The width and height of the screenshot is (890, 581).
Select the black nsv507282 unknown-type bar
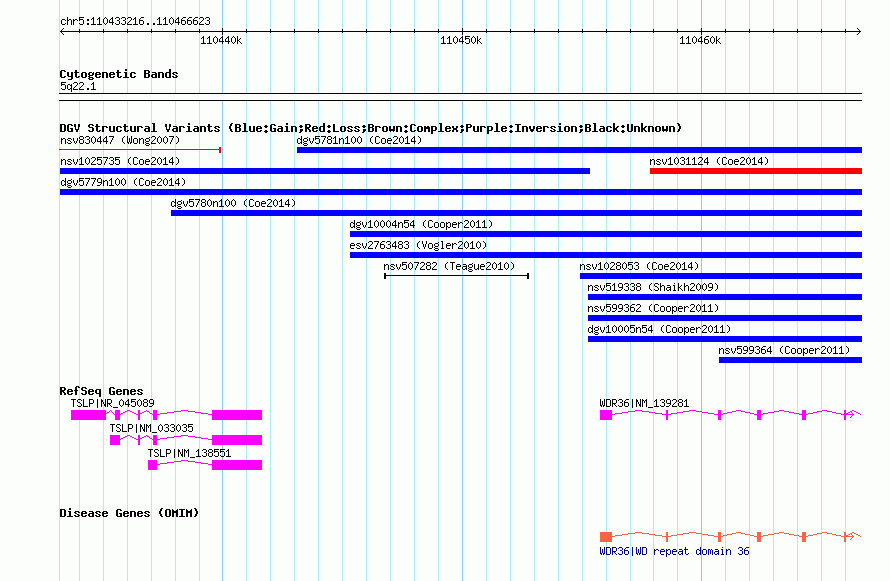tap(457, 276)
